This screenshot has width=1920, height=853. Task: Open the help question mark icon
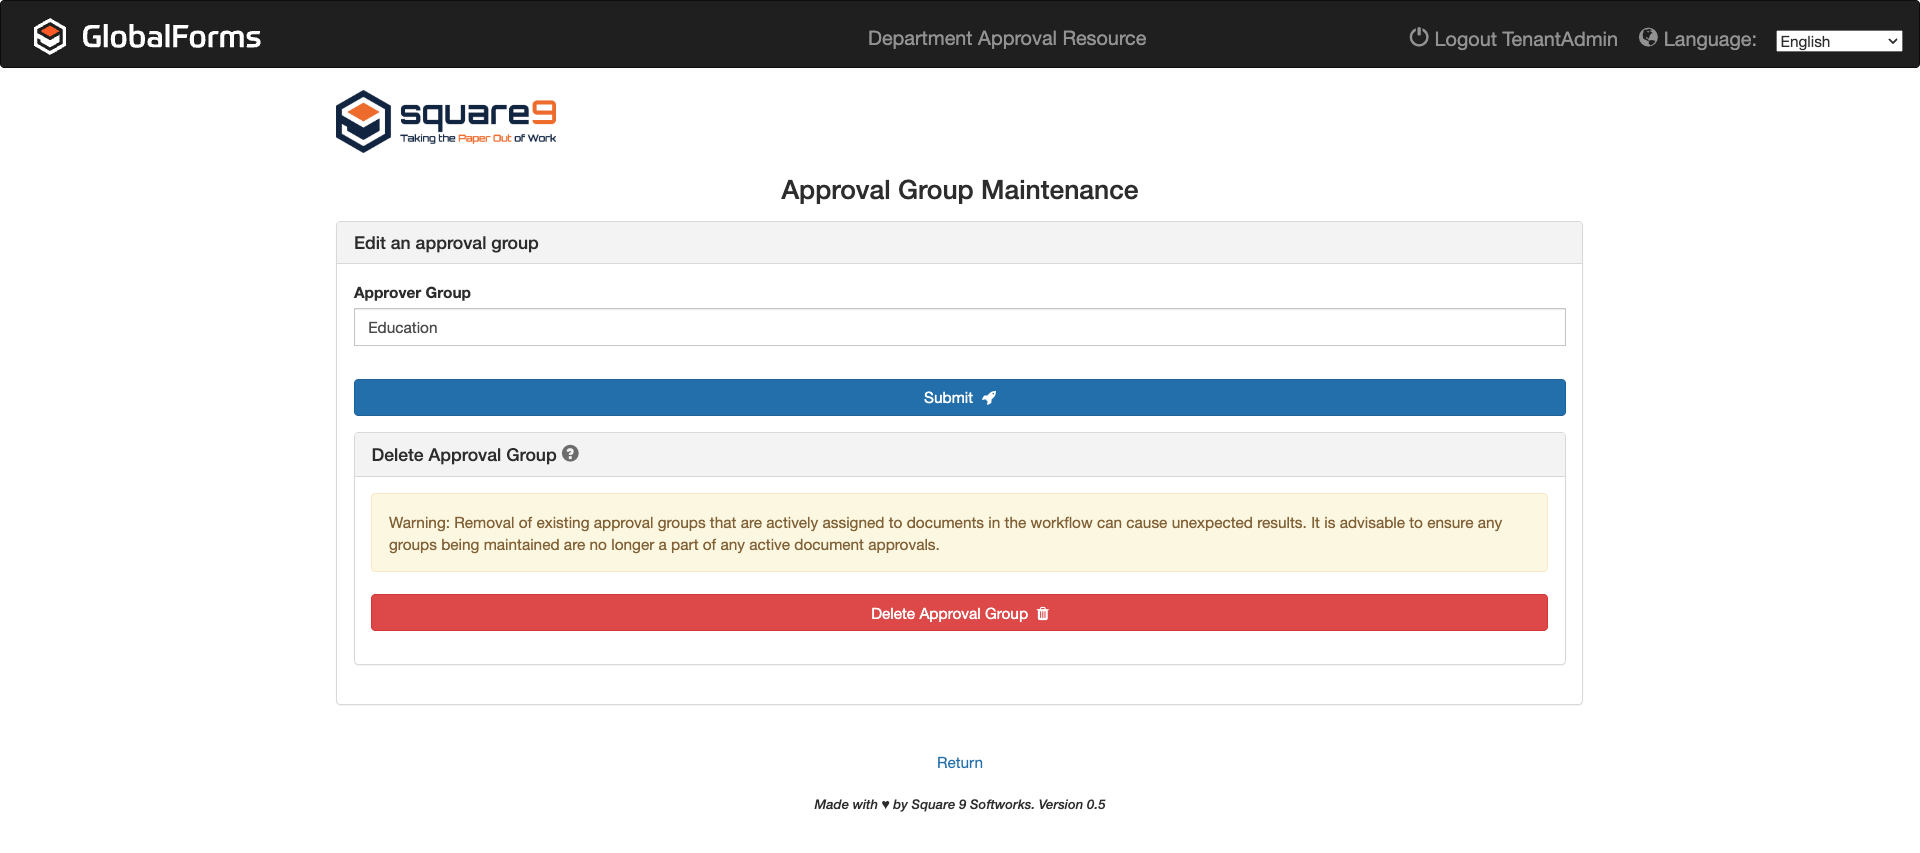[x=570, y=454]
